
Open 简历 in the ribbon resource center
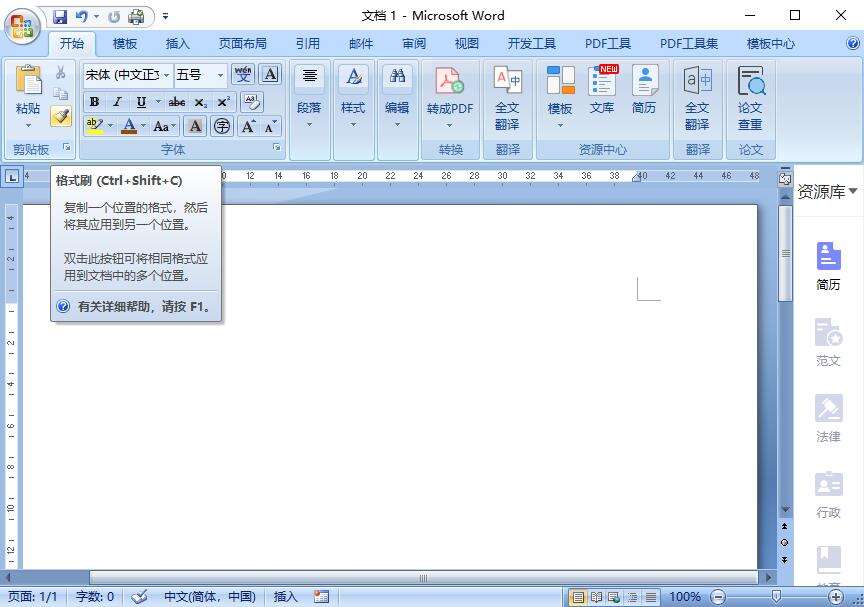coord(644,90)
